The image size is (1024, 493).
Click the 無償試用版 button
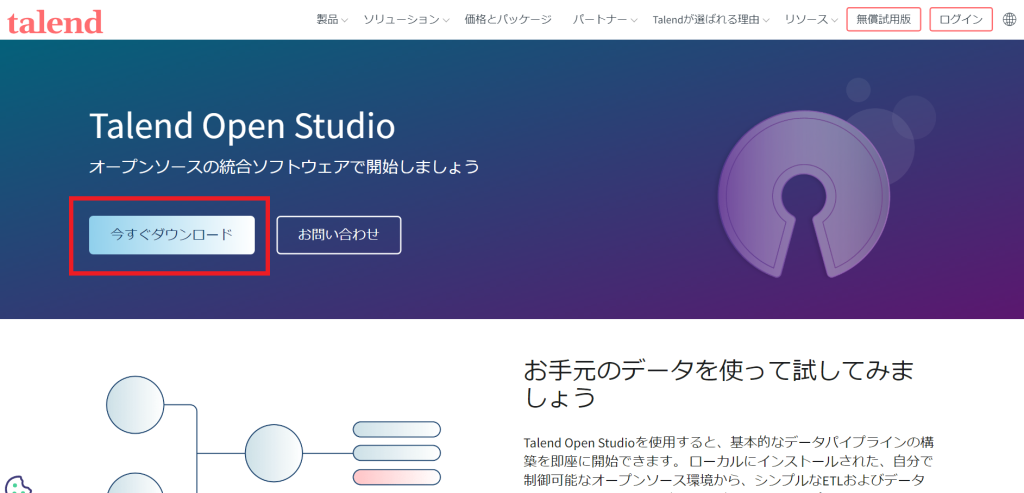point(884,20)
